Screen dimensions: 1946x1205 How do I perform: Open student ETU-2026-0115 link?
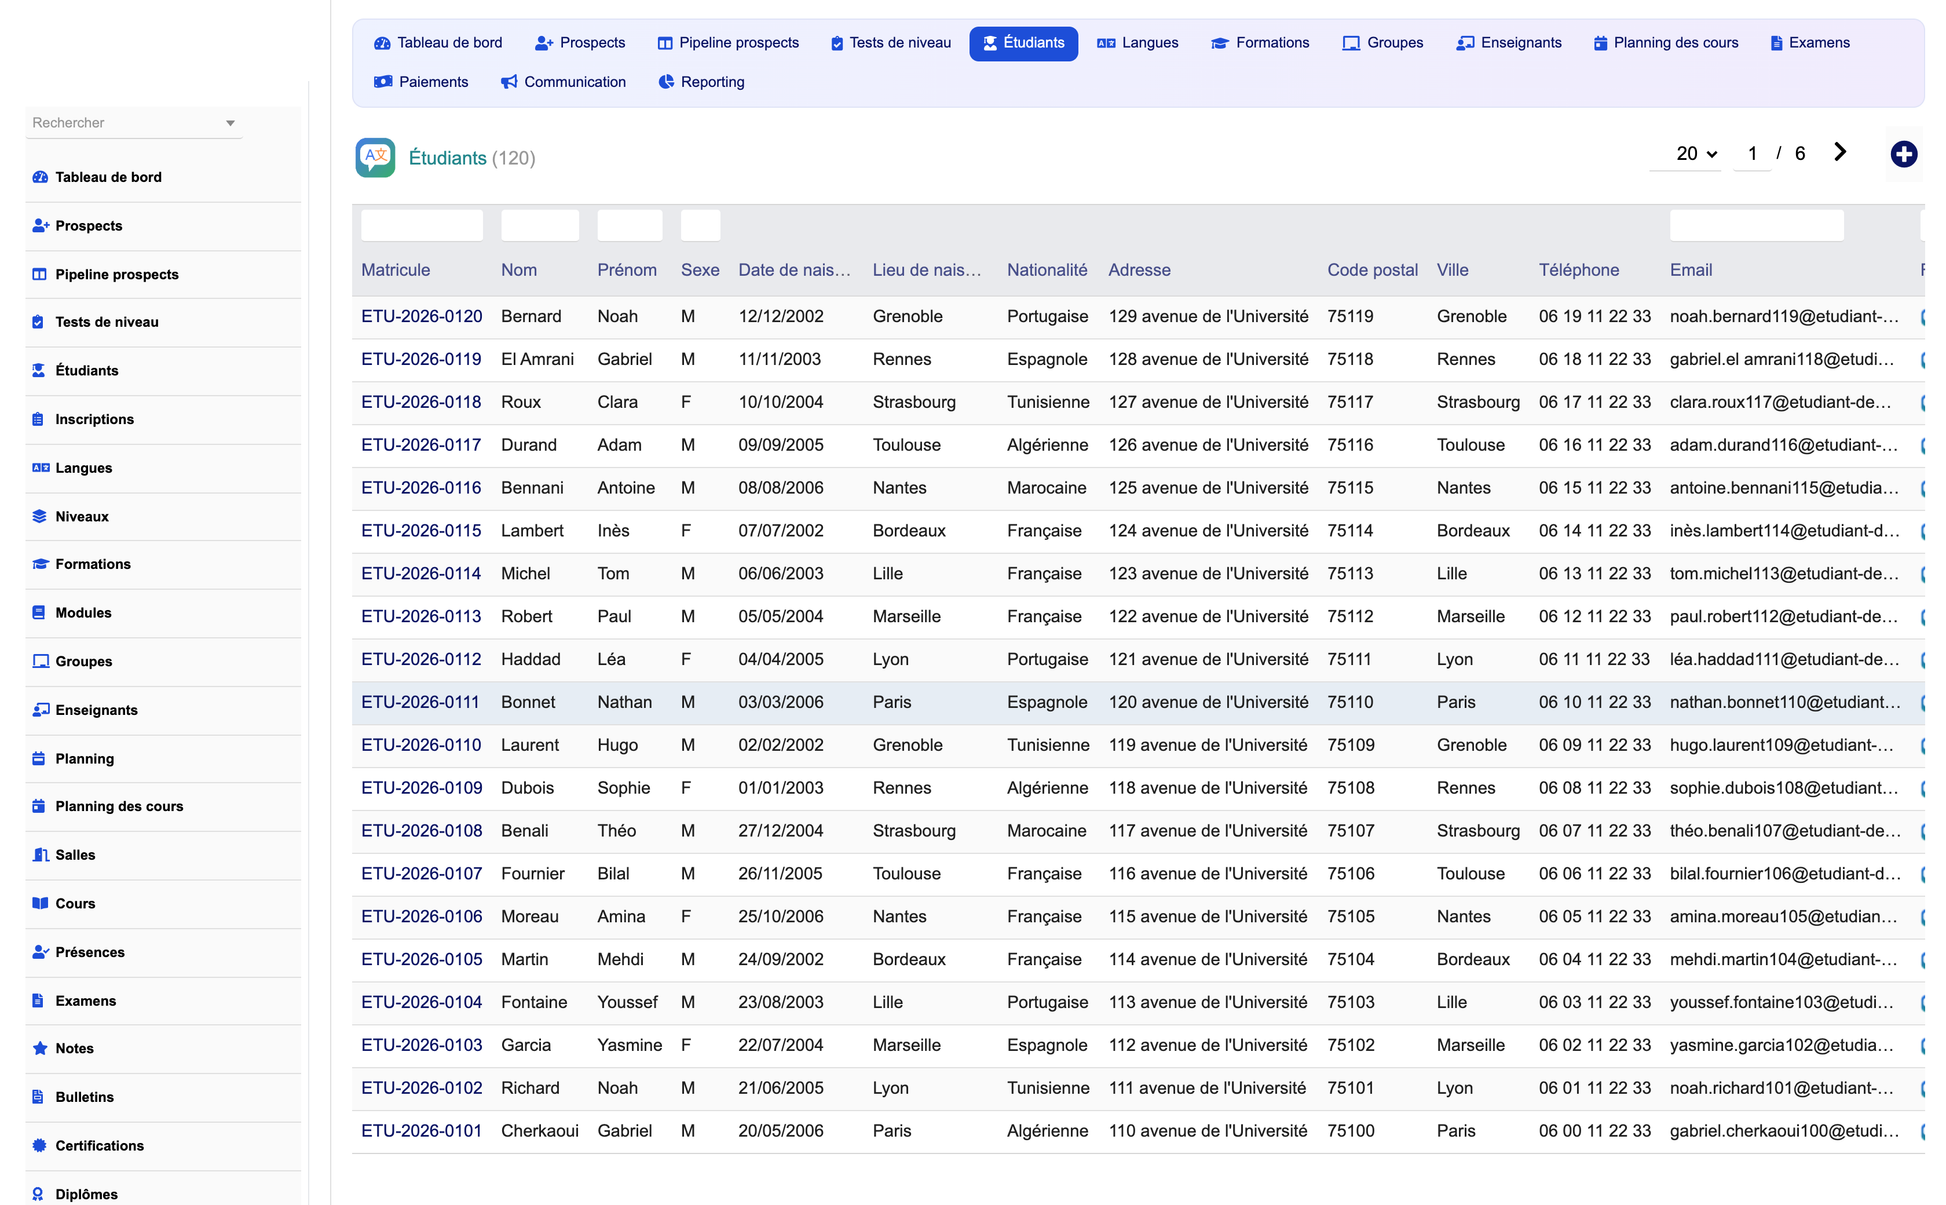click(x=421, y=531)
